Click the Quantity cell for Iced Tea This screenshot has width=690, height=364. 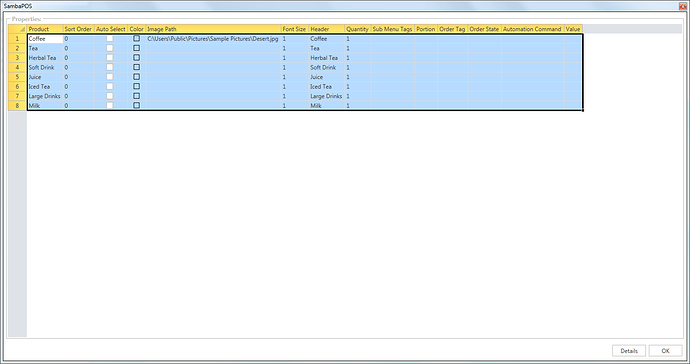tap(357, 87)
